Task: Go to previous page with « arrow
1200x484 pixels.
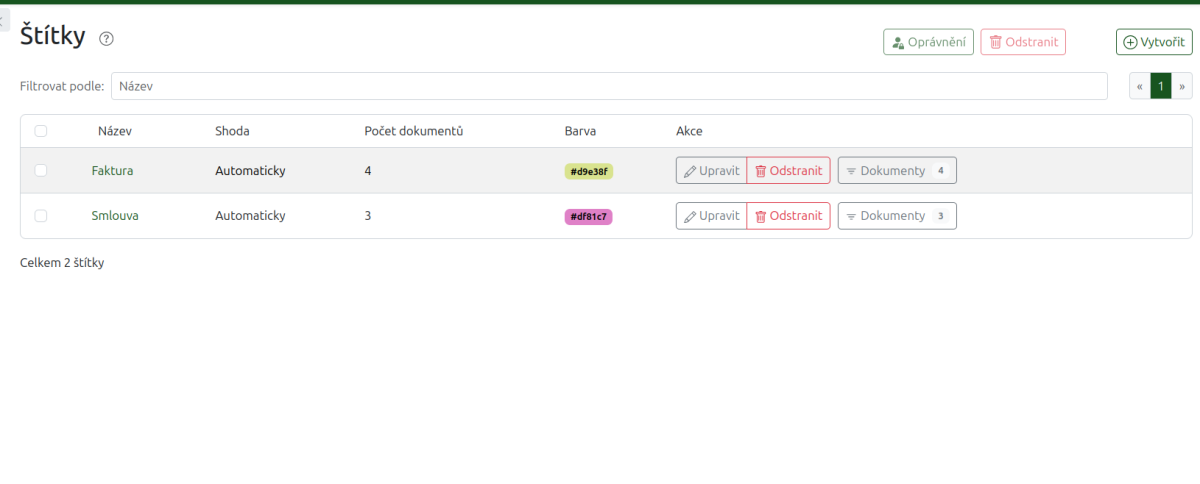Action: [x=1140, y=86]
